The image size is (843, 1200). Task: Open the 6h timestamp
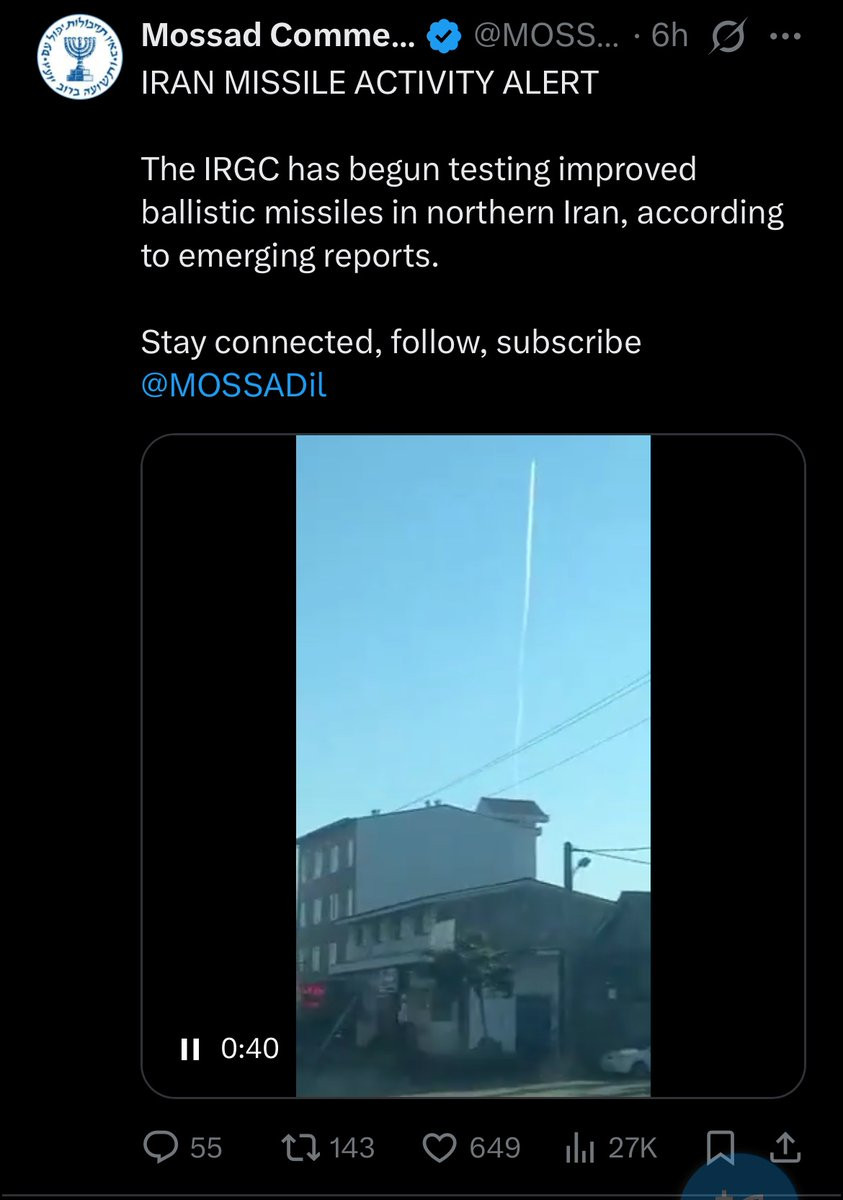pos(670,37)
